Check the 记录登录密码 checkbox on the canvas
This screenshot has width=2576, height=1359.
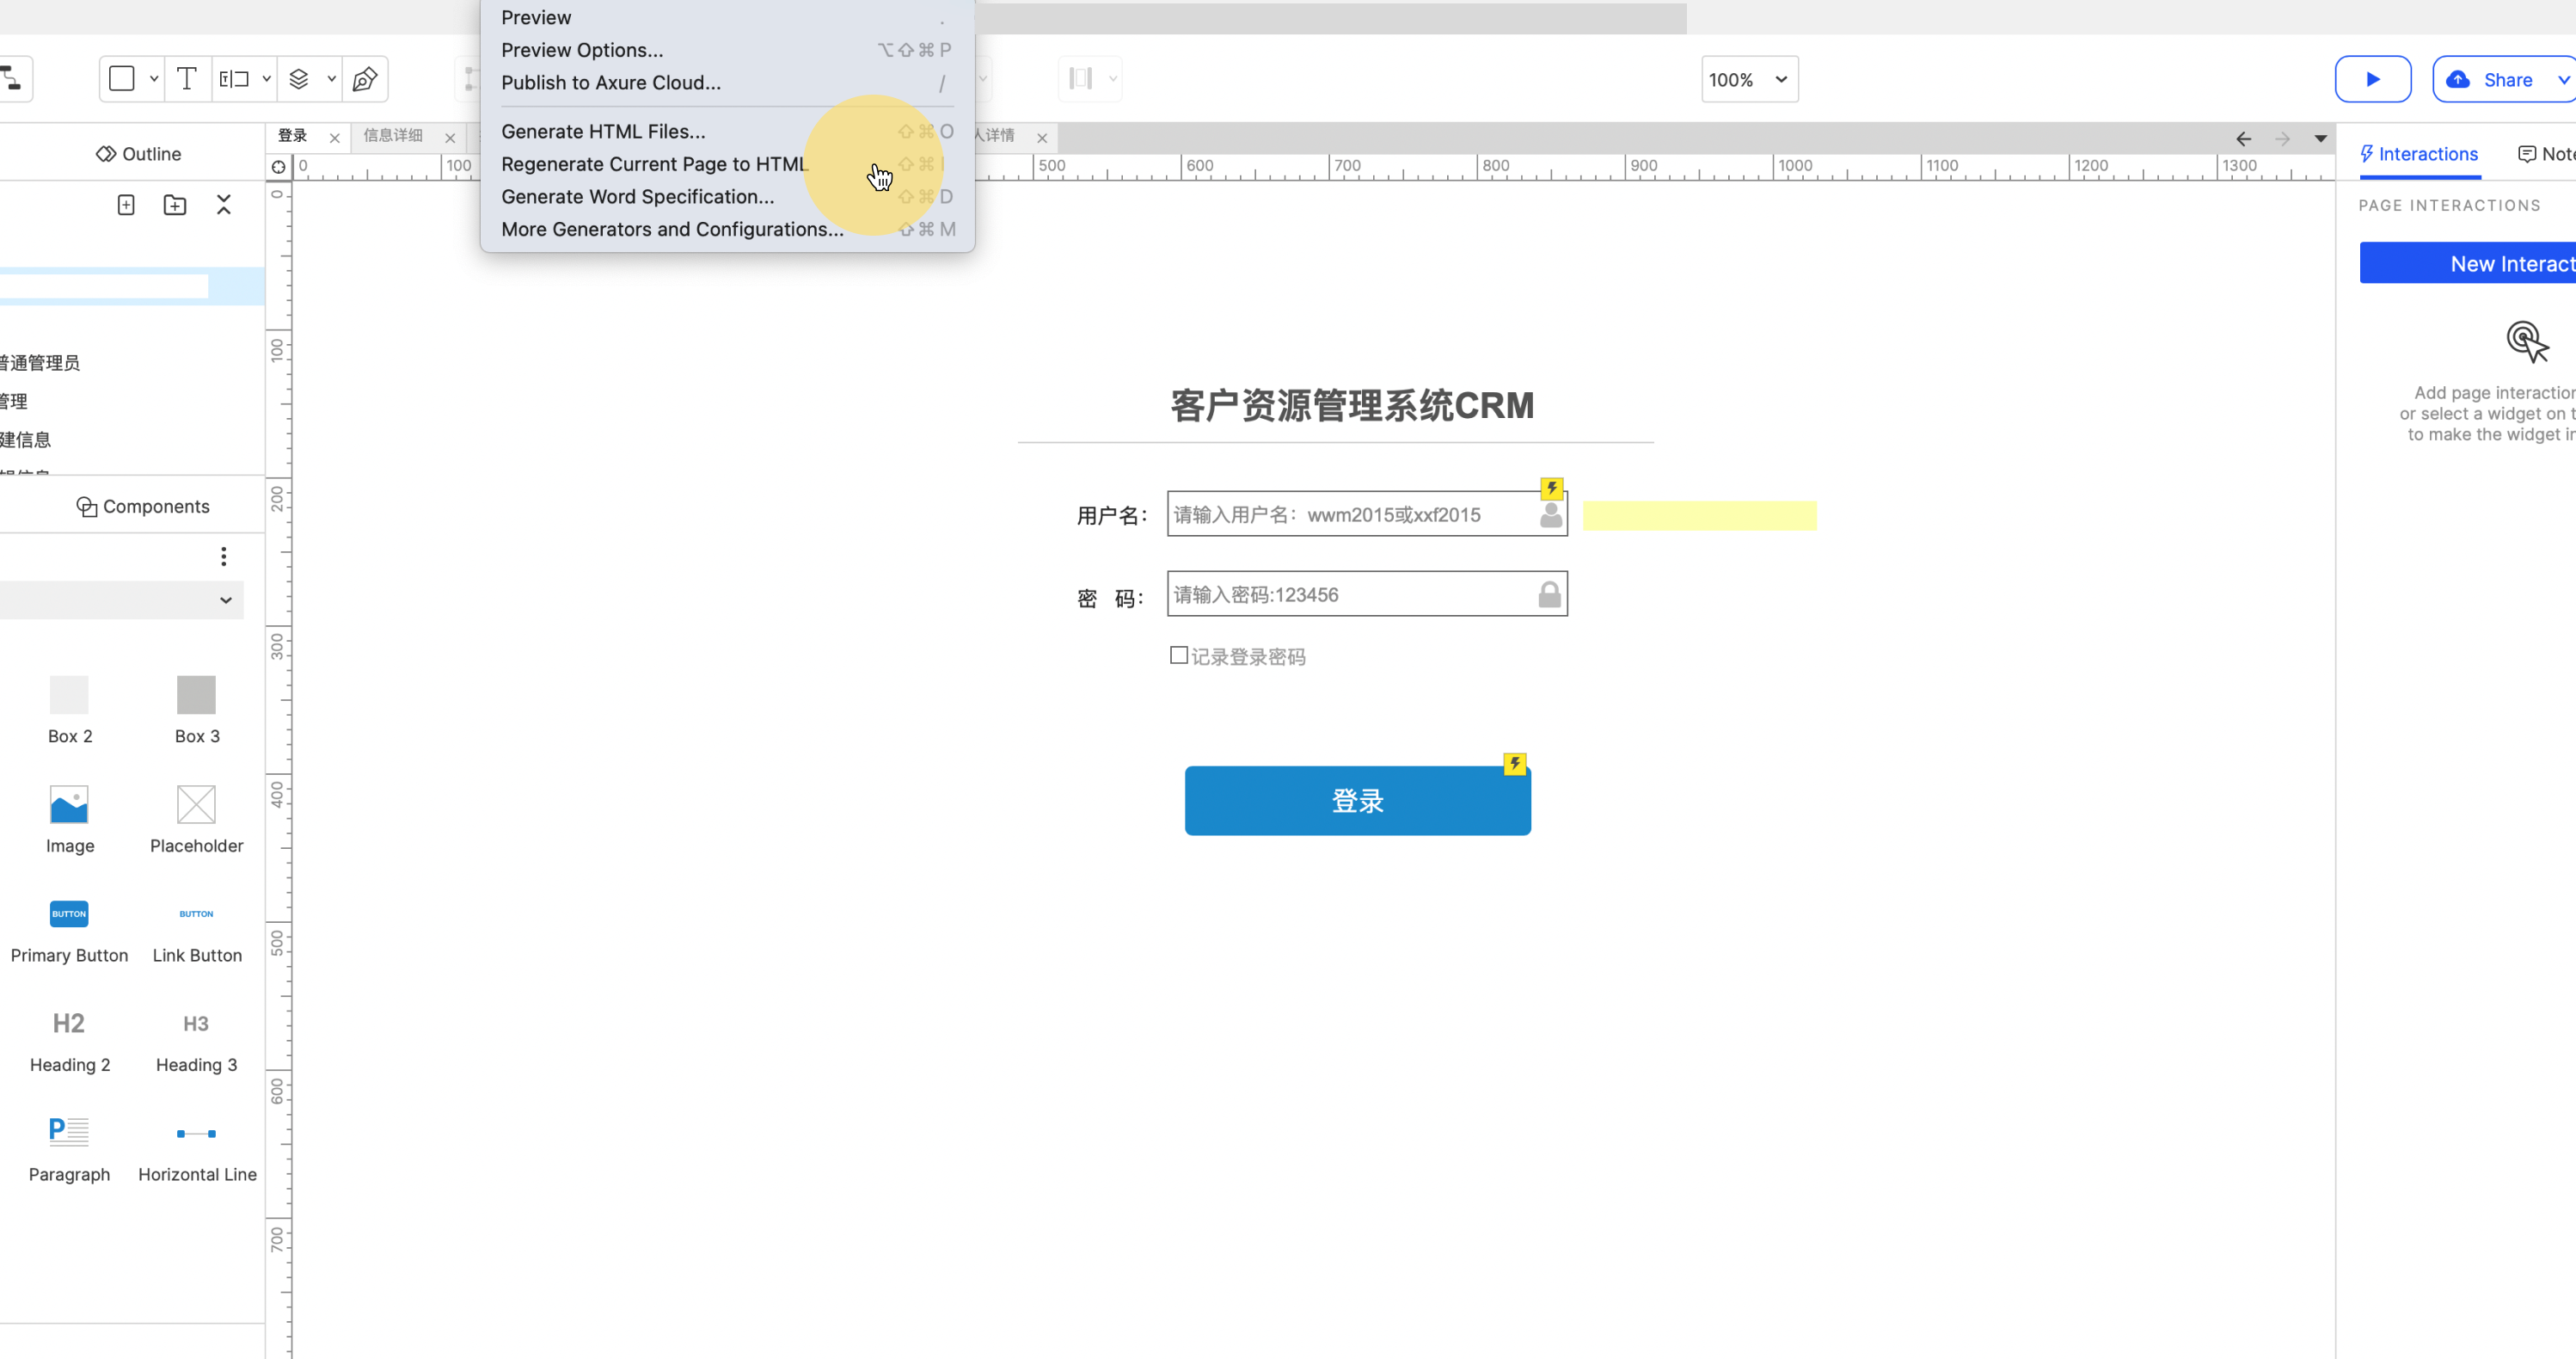point(1178,654)
